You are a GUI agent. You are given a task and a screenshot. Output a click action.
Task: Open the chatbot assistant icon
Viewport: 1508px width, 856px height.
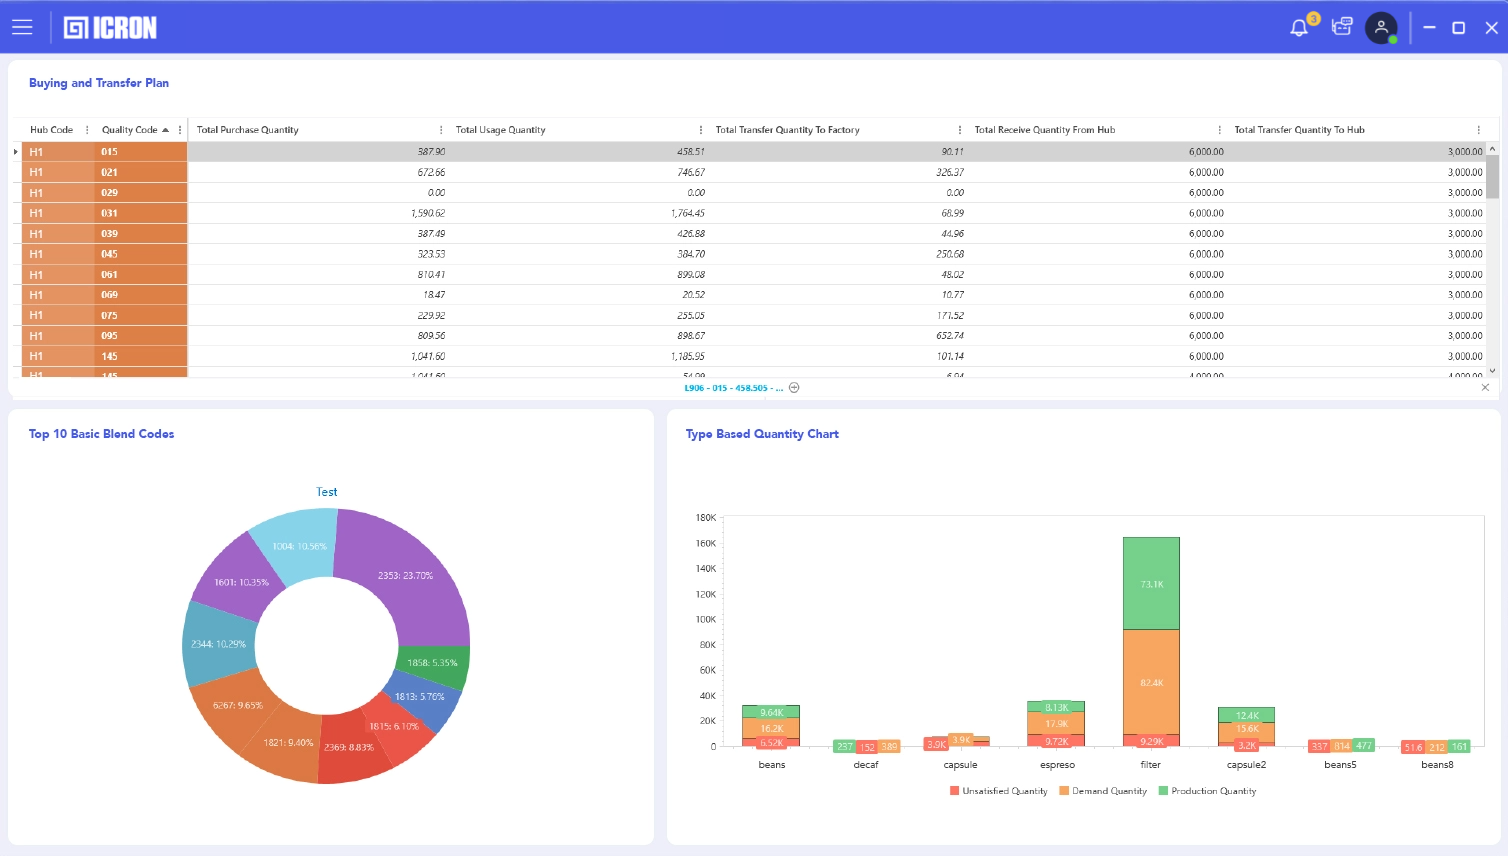1342,27
